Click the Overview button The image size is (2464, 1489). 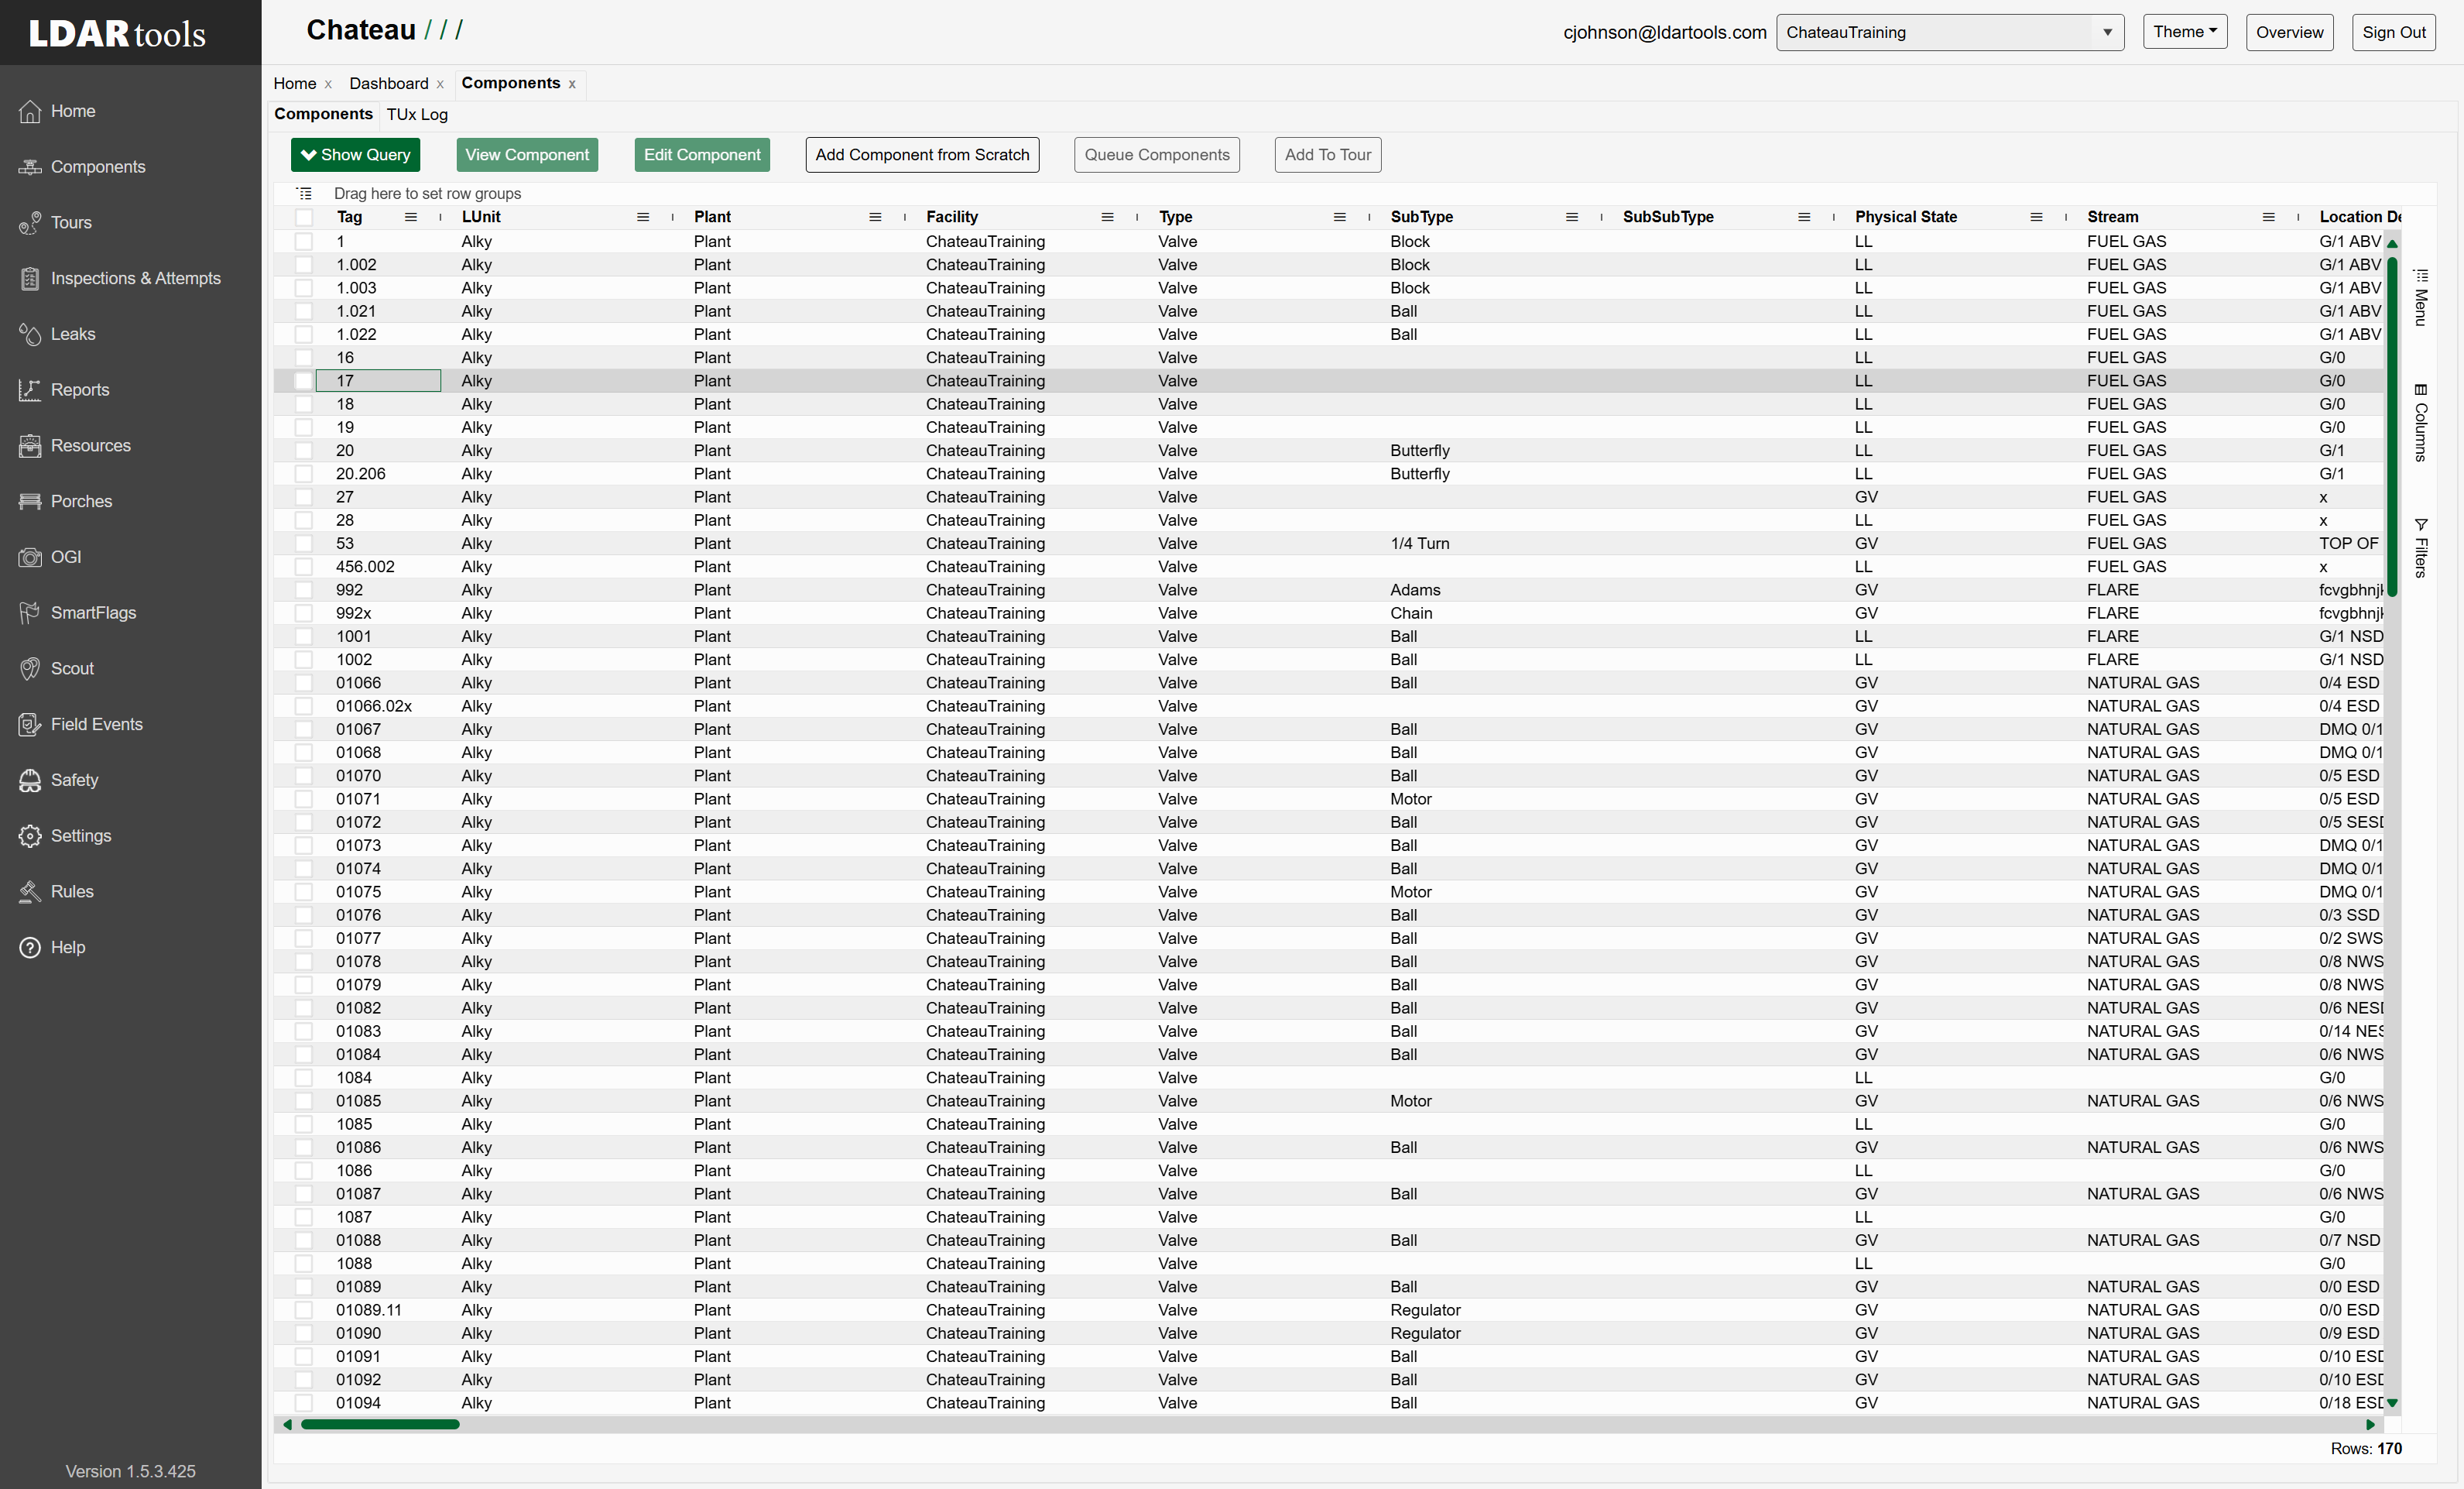(2289, 32)
